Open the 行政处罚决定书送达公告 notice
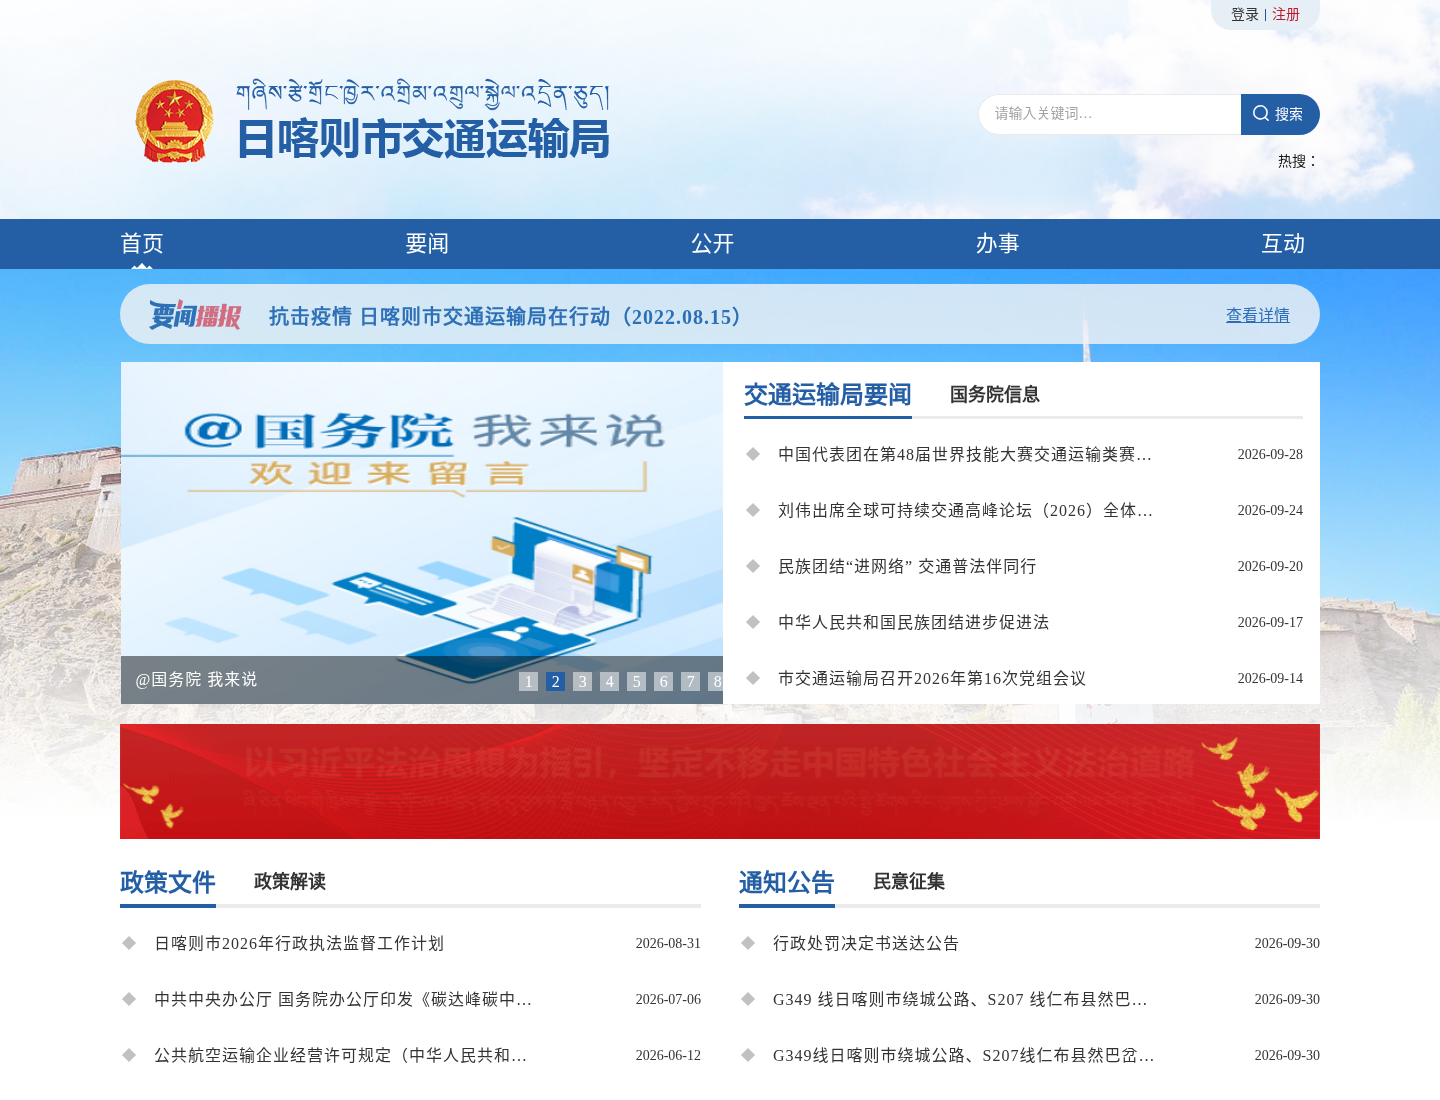The width and height of the screenshot is (1440, 1100). click(x=866, y=944)
